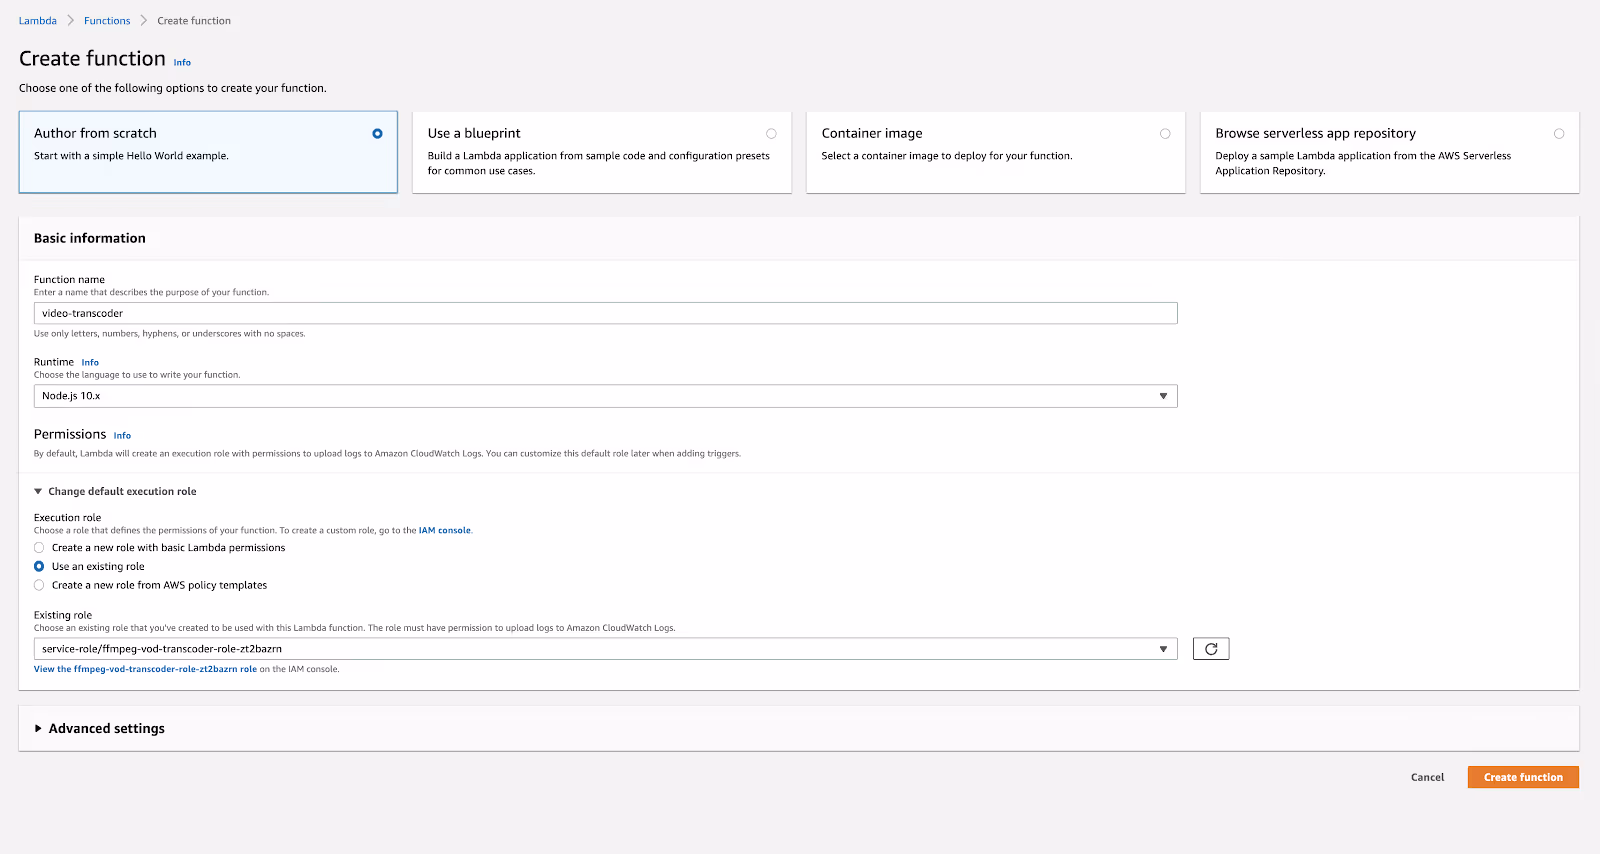
Task: Open Info link next to Runtime label
Action: (x=90, y=362)
